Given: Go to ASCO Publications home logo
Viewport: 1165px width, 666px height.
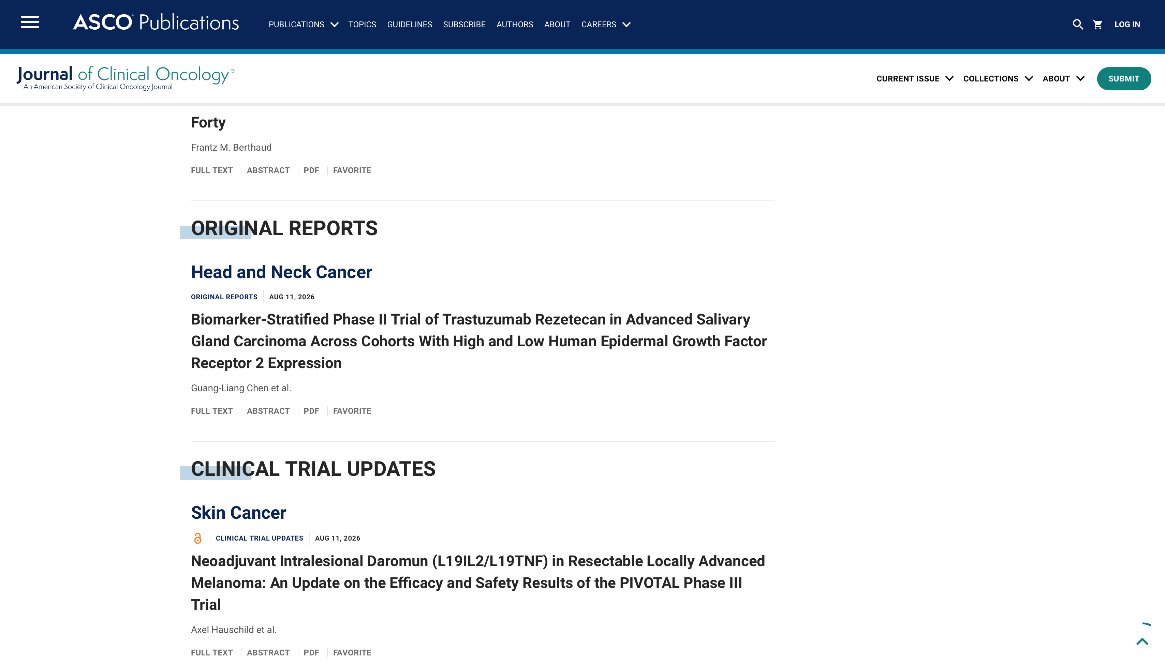Looking at the screenshot, I should pos(156,23).
